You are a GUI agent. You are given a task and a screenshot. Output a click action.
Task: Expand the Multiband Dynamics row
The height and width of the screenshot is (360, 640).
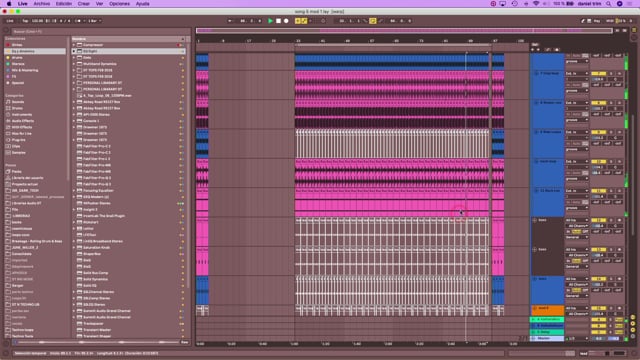74,64
